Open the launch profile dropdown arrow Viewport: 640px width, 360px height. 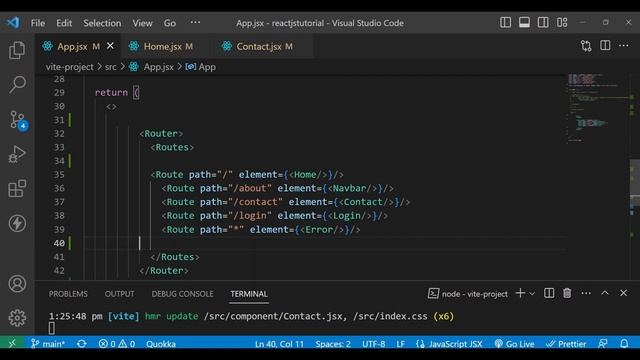pyautogui.click(x=532, y=293)
